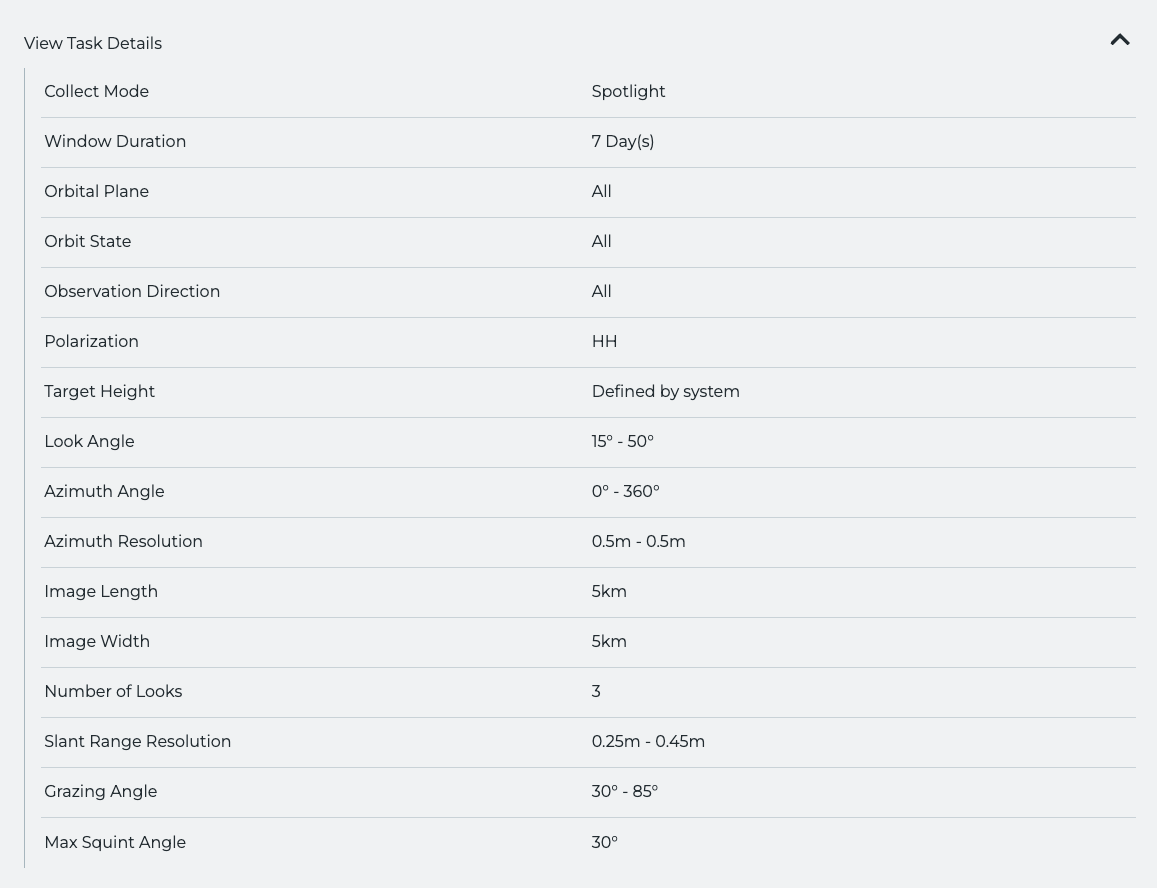Click the Max Squint Angle label
Screen dimensions: 1157x888
115,842
